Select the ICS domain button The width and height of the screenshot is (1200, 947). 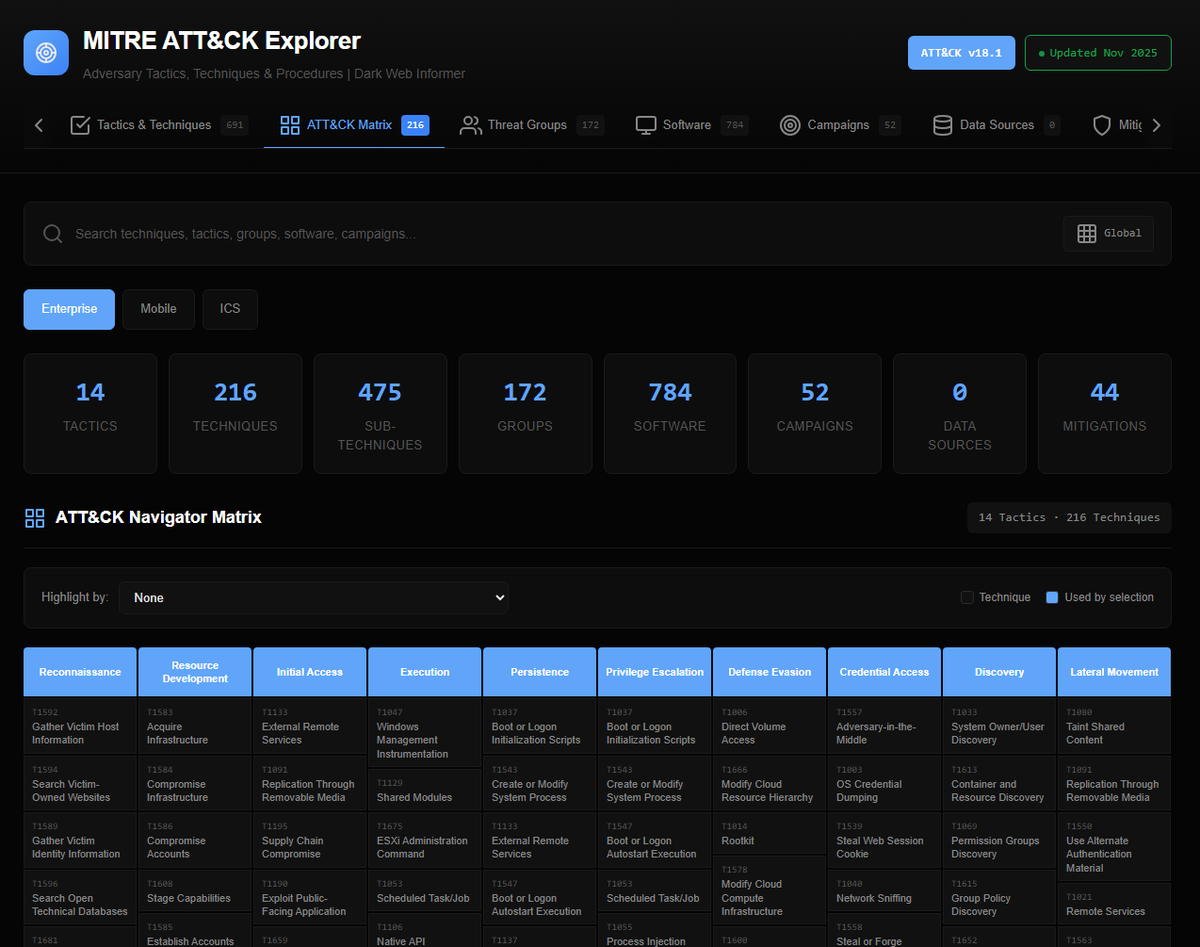[x=230, y=309]
